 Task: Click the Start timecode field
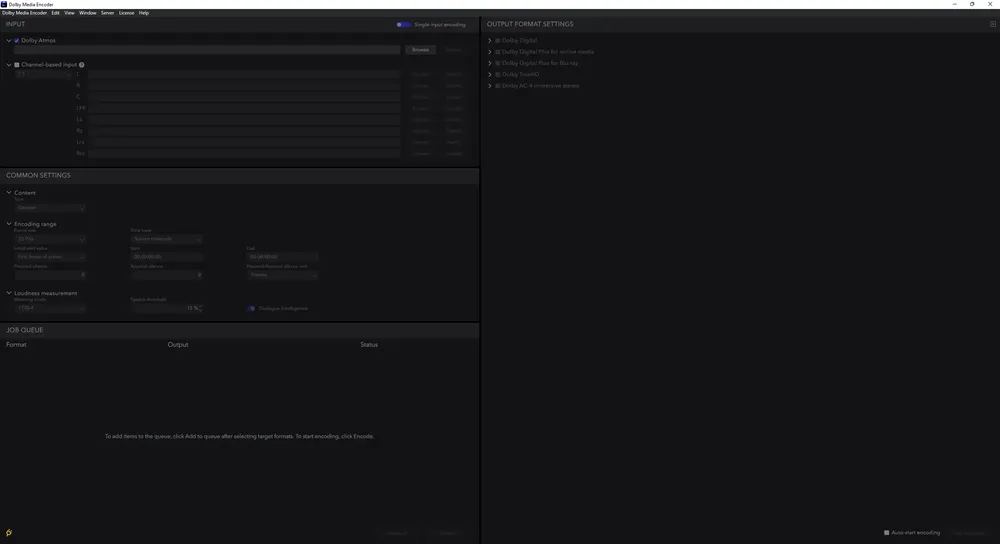pos(166,256)
